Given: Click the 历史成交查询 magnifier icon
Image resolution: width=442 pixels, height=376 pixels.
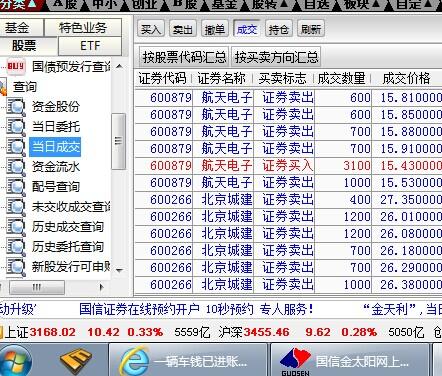Looking at the screenshot, I should 15,227.
